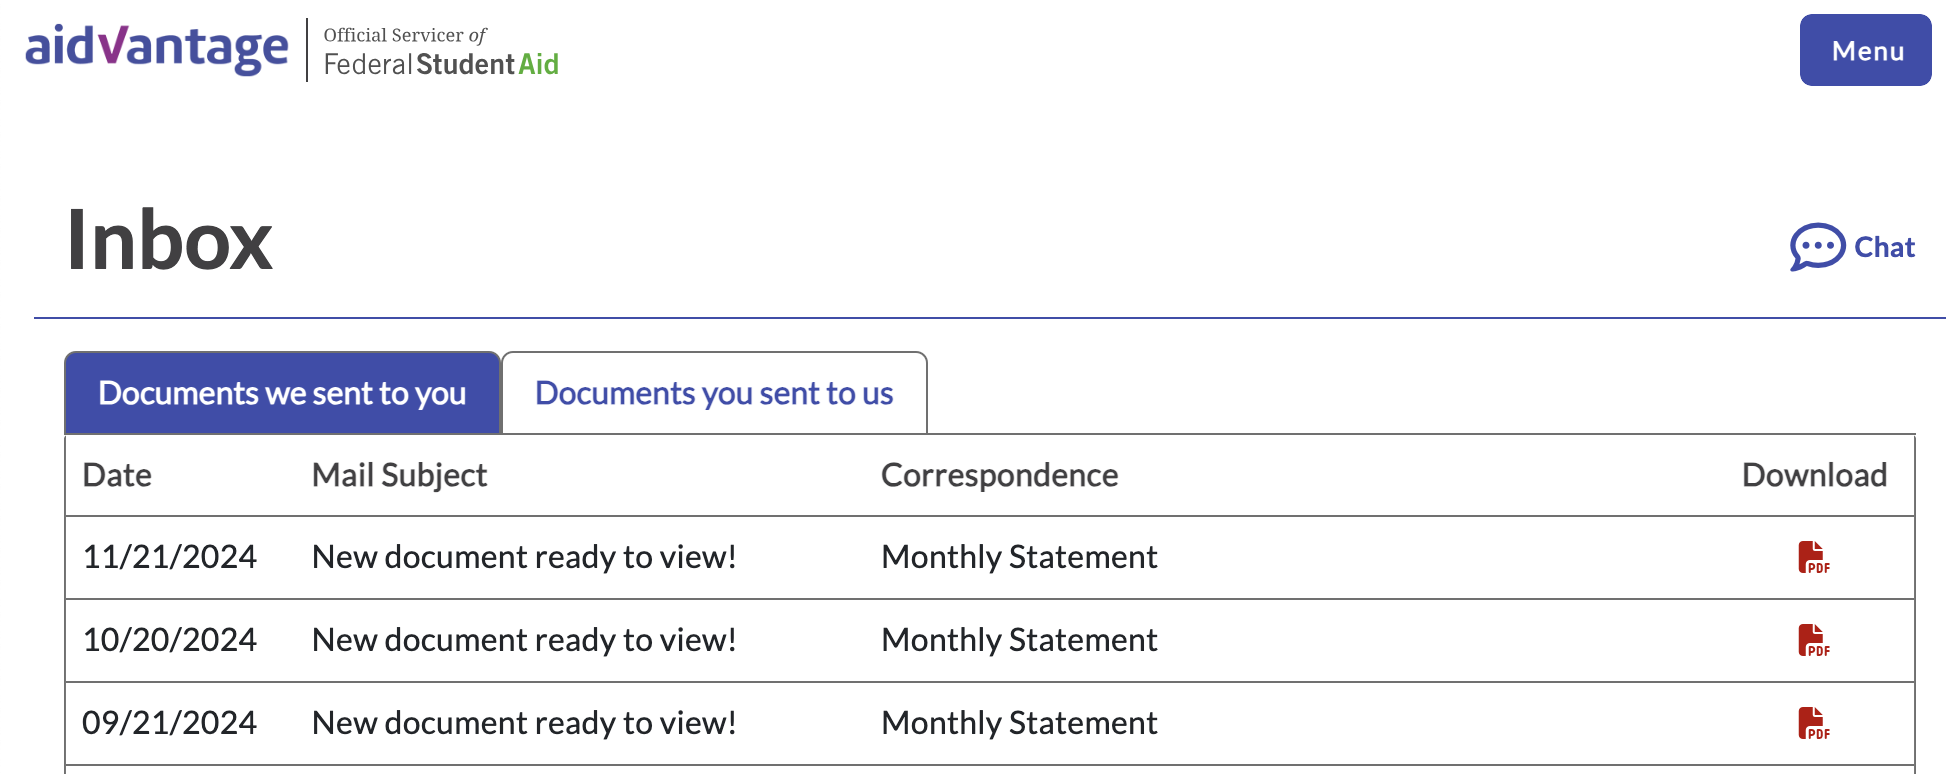
Task: Click the Download column header
Action: point(1814,475)
